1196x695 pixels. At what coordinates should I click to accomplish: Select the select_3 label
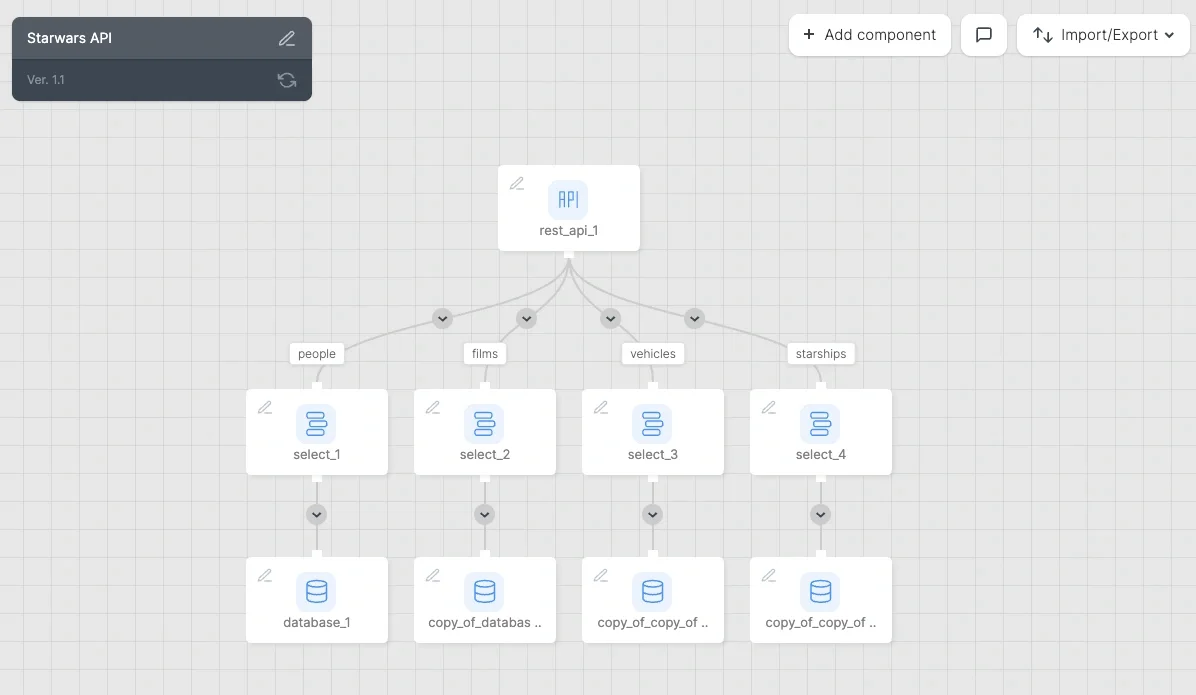pyautogui.click(x=652, y=455)
